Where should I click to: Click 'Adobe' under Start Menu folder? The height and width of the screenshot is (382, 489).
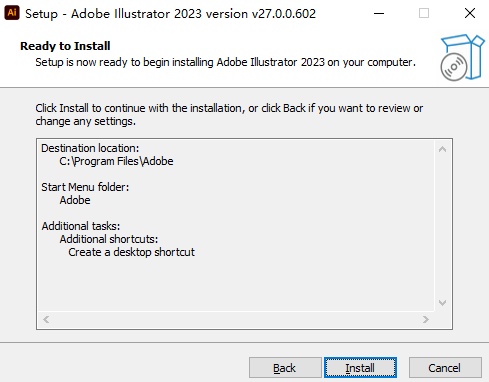tap(75, 200)
